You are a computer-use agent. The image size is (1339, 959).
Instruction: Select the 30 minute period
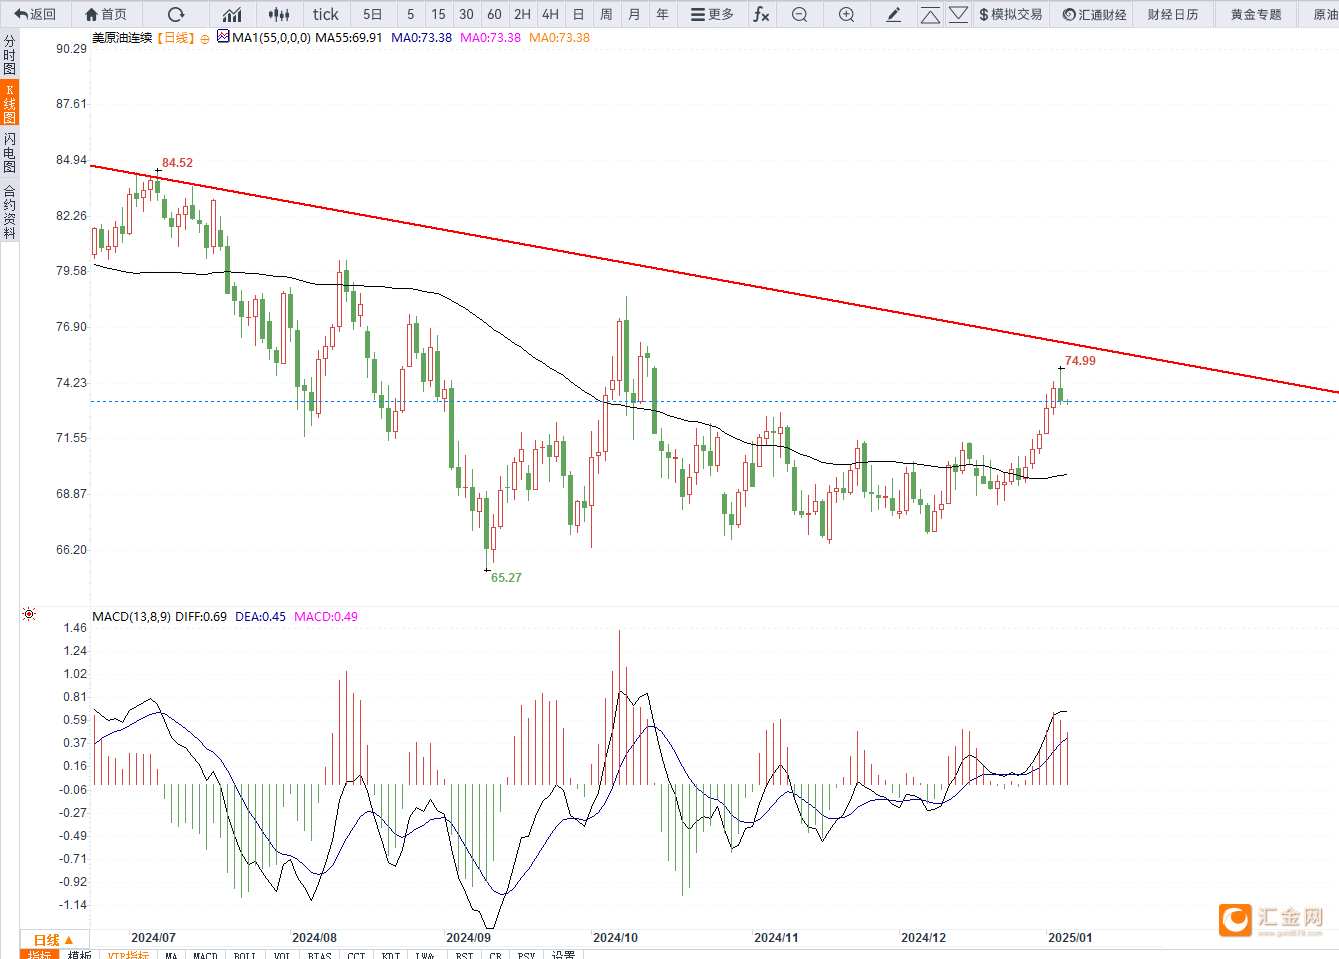coord(466,14)
